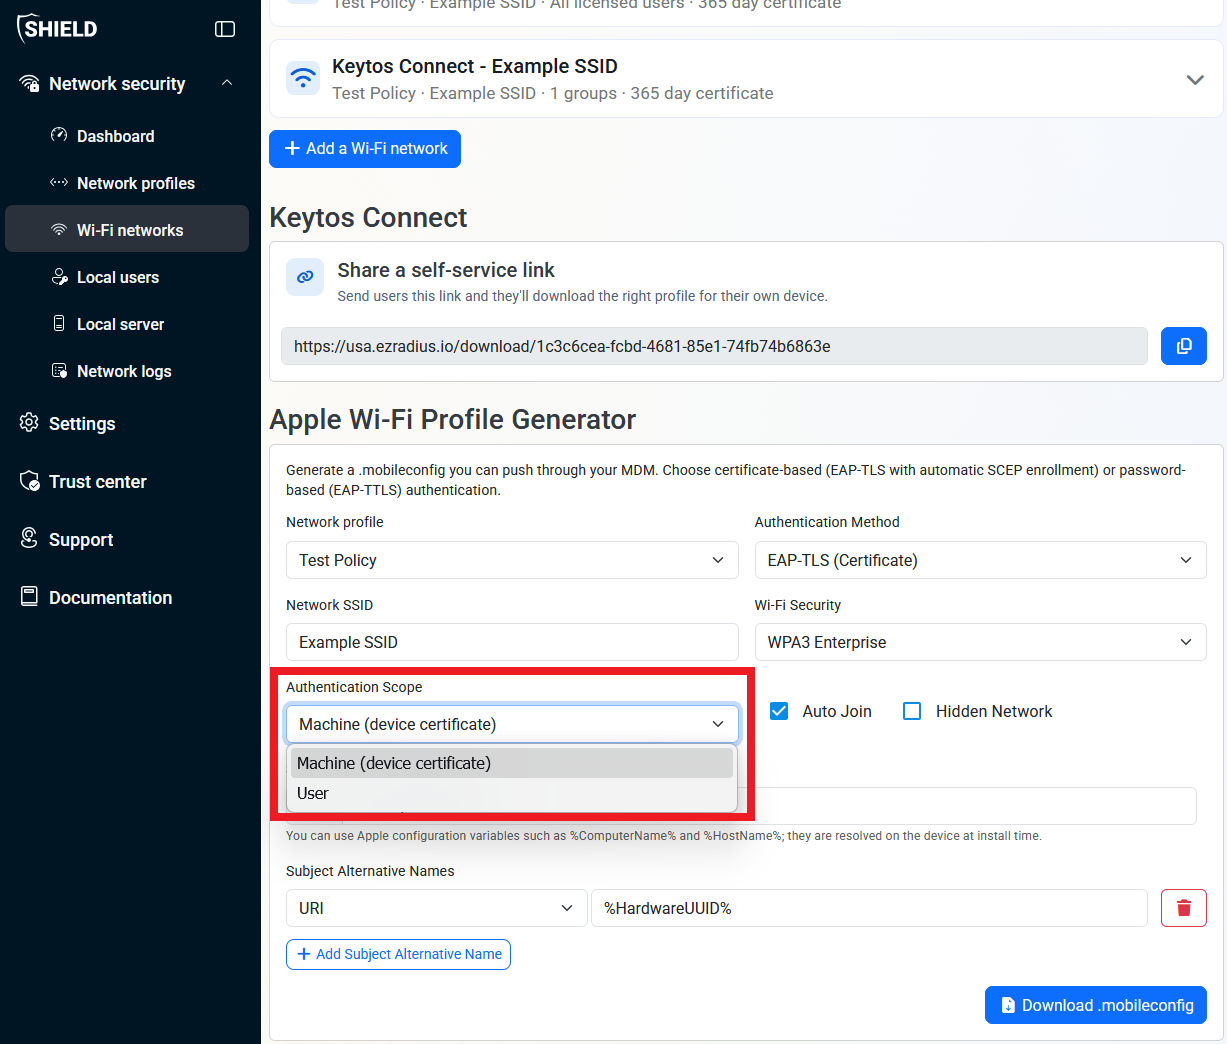
Task: Select the Wi-Fi networks menu item
Action: pyautogui.click(x=127, y=230)
